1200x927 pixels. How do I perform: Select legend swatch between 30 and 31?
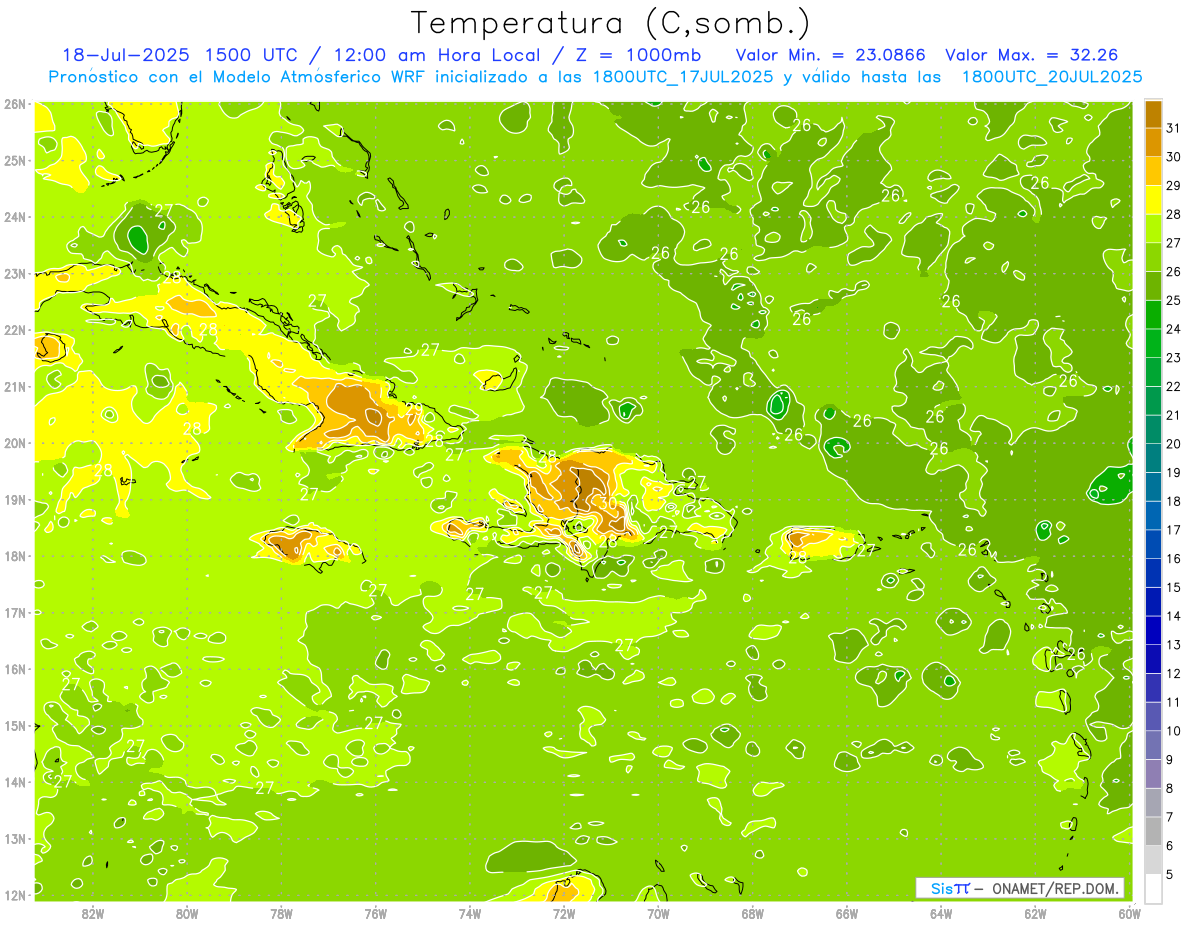1153,142
